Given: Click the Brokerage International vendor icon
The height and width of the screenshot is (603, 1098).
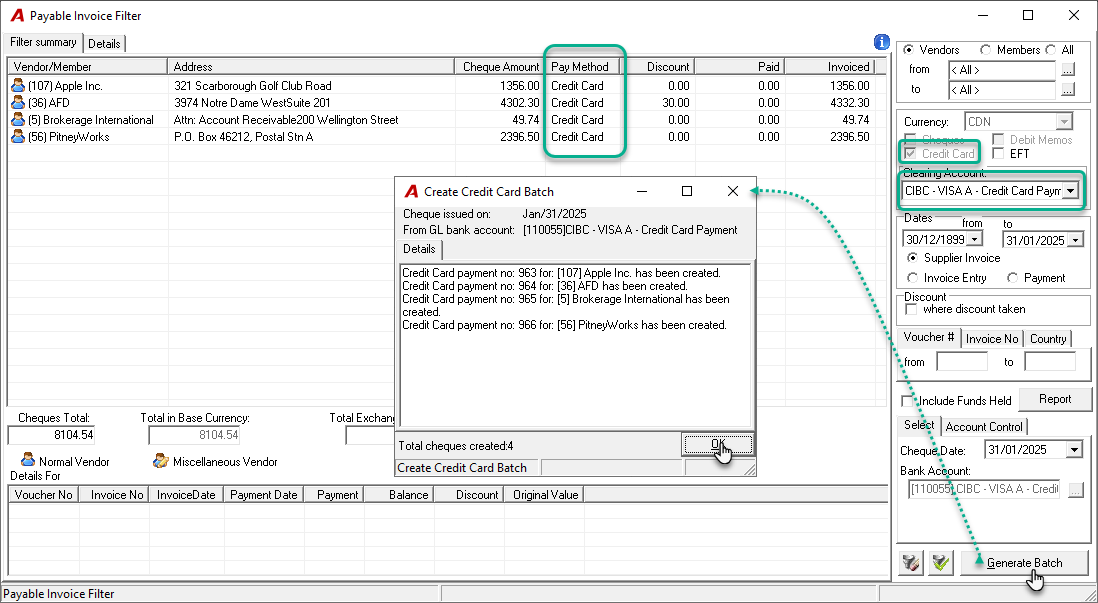Looking at the screenshot, I should (18, 120).
